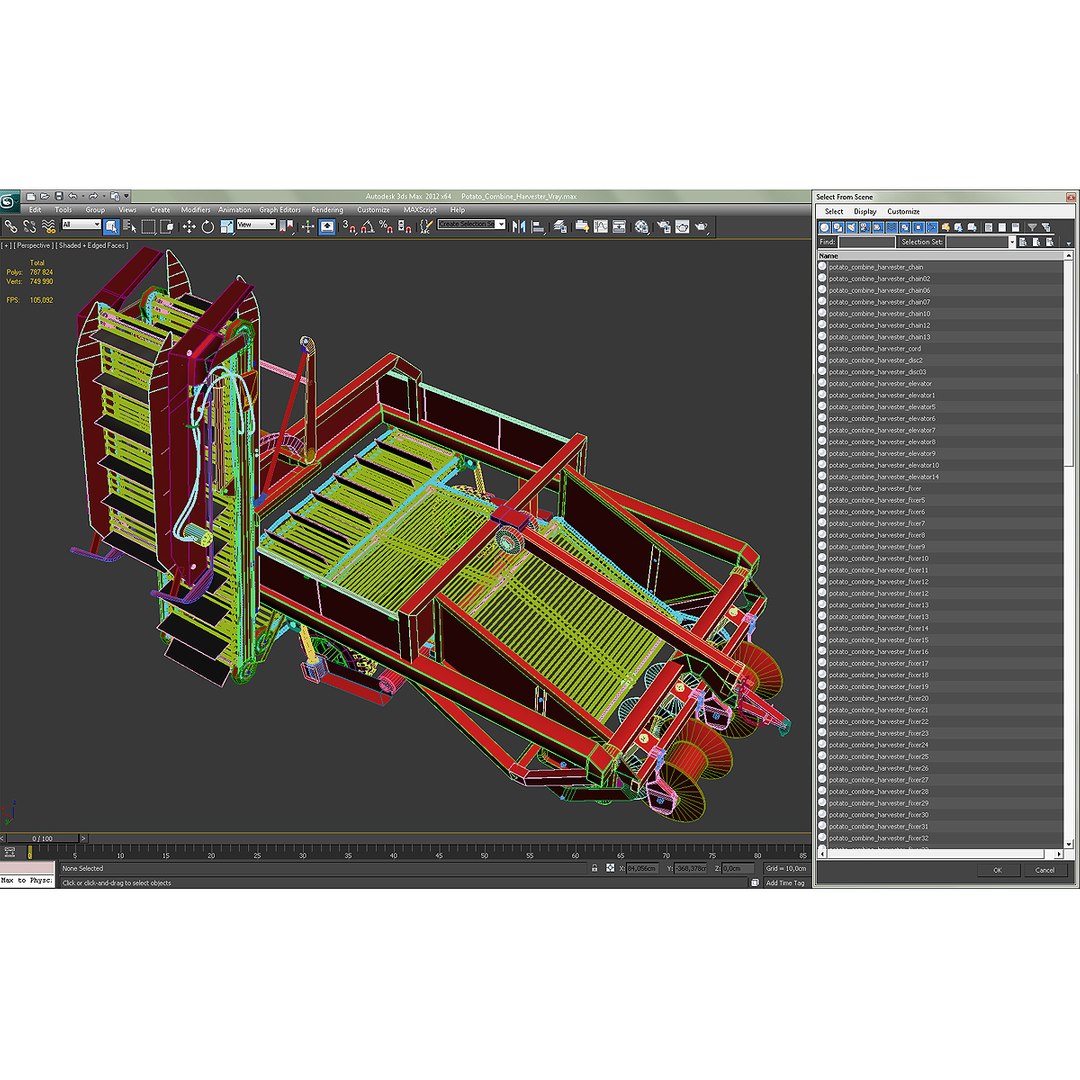Toggle keyboard shortcut override icon
This screenshot has width=1080, height=1080.
pyautogui.click(x=327, y=226)
